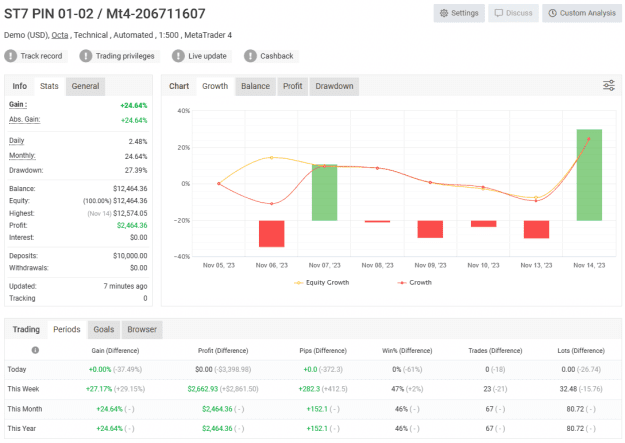Screen dimensions: 625x443
Task: Open the Periods tab
Action: click(67, 329)
